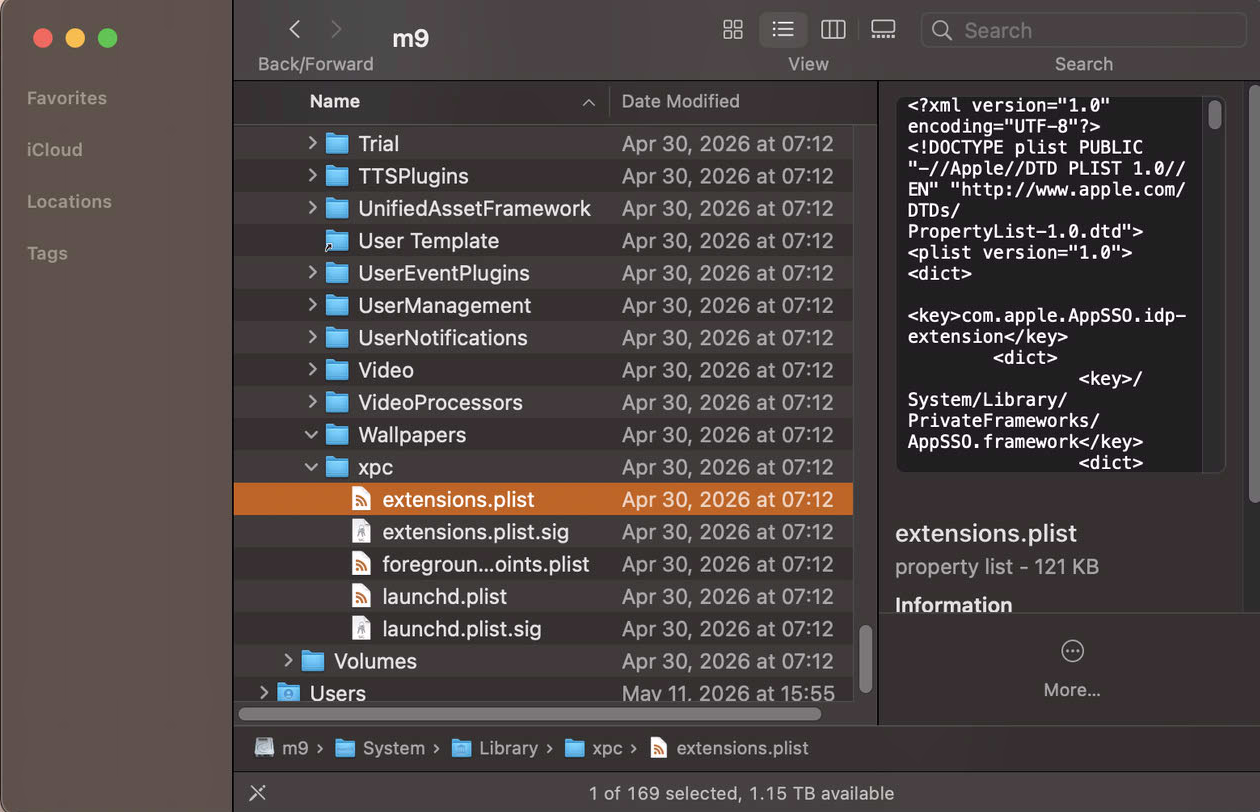
Task: Select the VideoProcessors folder icon
Action: click(x=337, y=402)
